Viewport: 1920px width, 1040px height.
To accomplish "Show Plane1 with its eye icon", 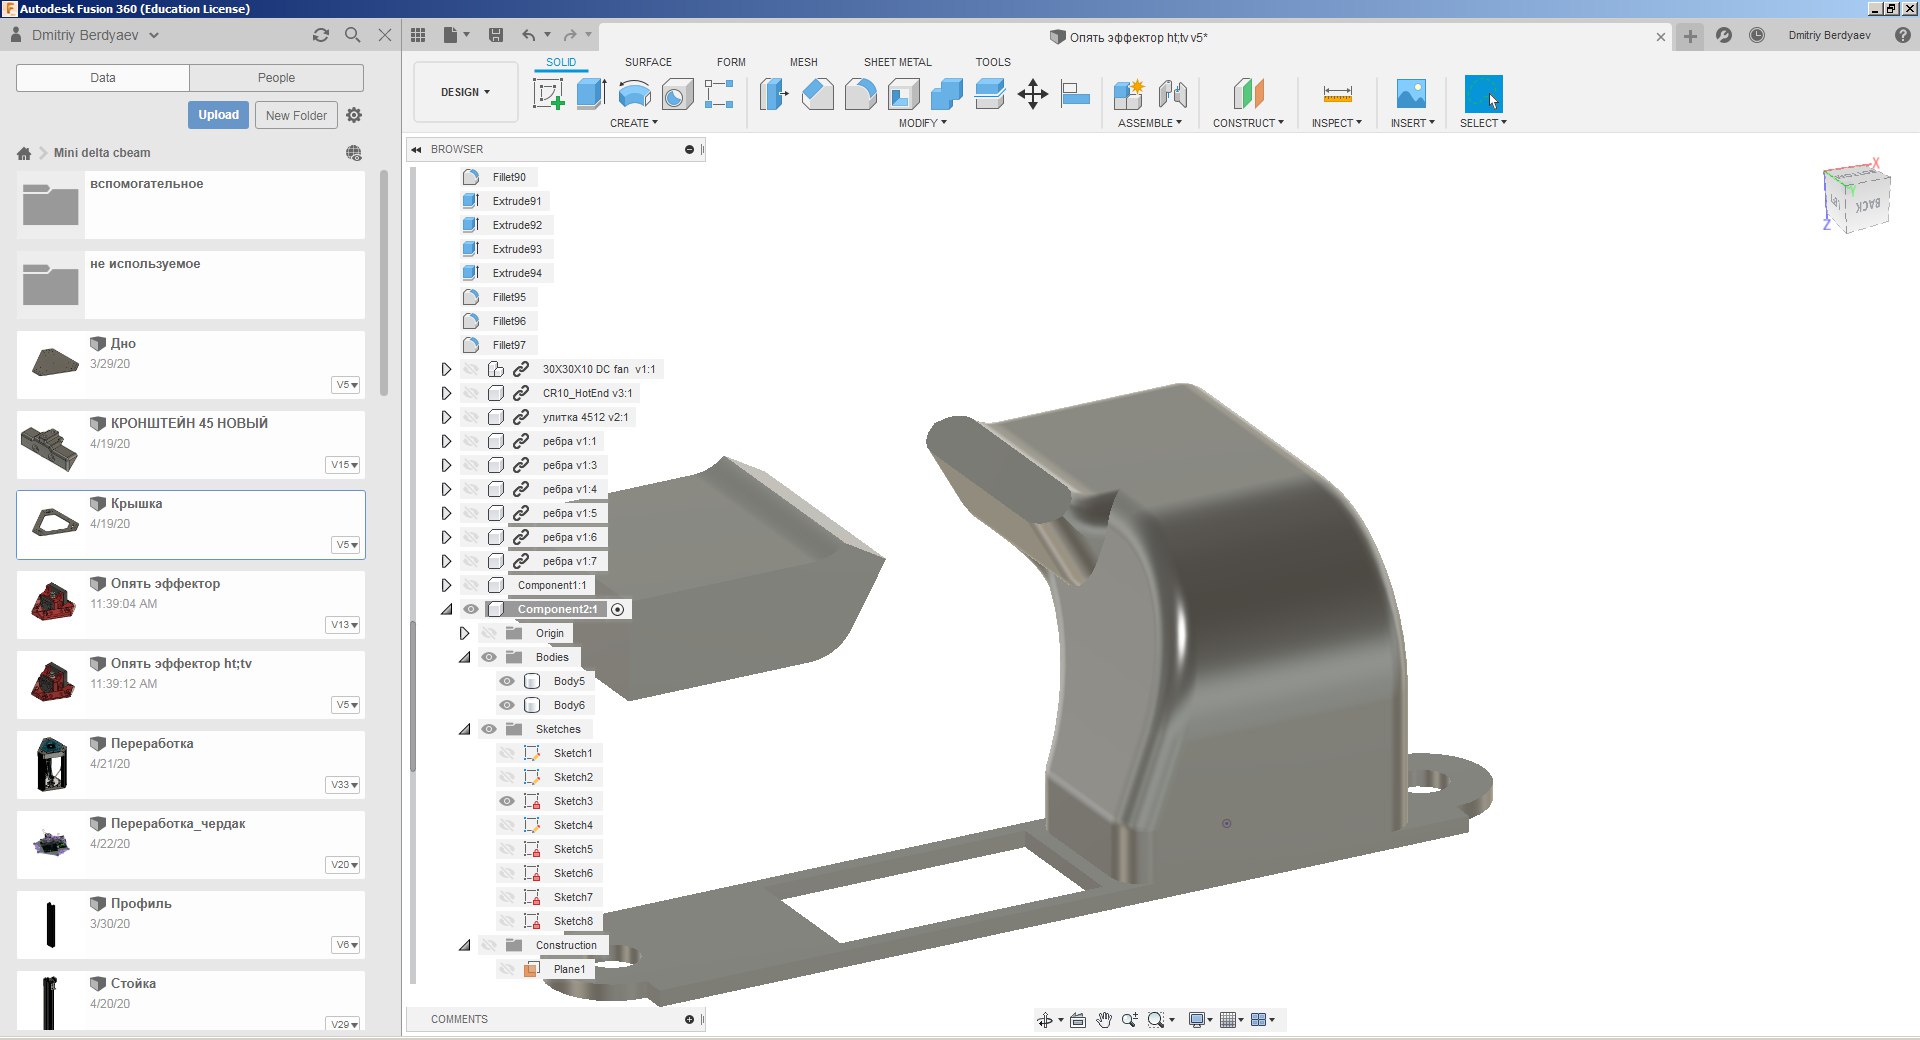I will pyautogui.click(x=507, y=969).
